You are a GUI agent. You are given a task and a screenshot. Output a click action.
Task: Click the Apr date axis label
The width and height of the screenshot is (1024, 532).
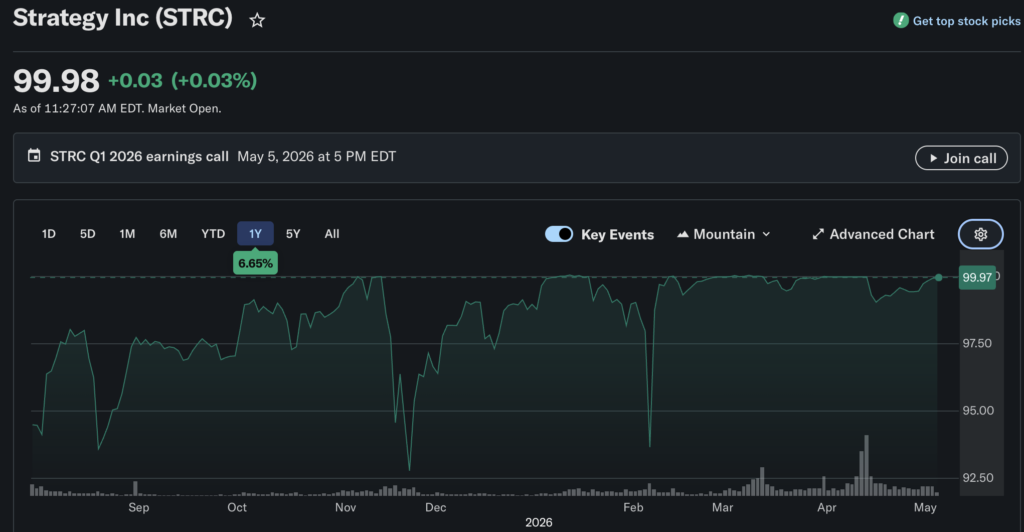point(827,507)
